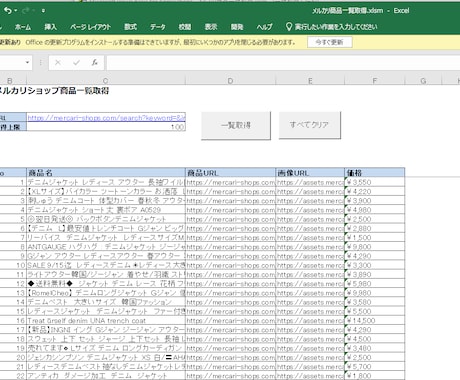The width and height of the screenshot is (460, 380).
Task: Click the 画像URL table header cell
Action: [x=310, y=173]
